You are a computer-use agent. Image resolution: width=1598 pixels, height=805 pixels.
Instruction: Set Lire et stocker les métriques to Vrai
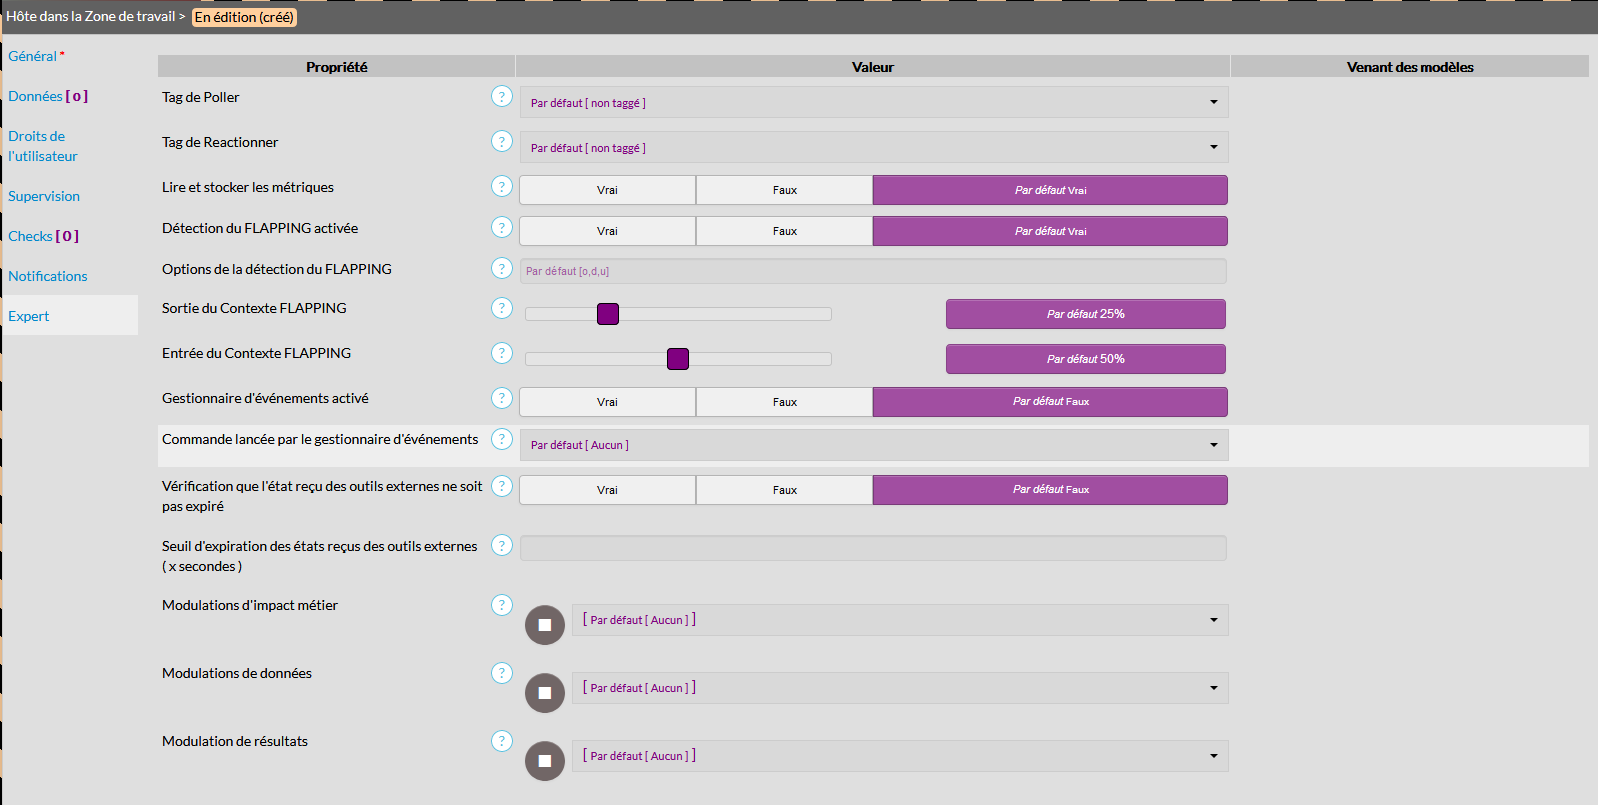point(607,190)
